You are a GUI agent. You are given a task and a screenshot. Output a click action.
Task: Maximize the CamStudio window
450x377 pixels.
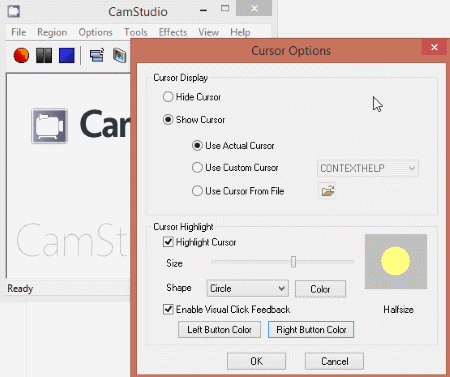pyautogui.click(x=225, y=8)
